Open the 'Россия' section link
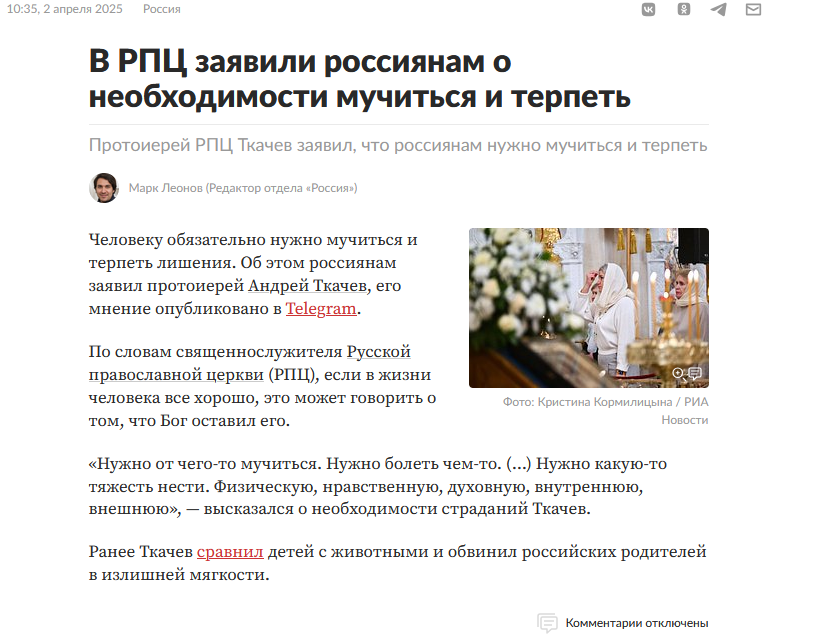This screenshot has height=636, width=827. (x=161, y=9)
